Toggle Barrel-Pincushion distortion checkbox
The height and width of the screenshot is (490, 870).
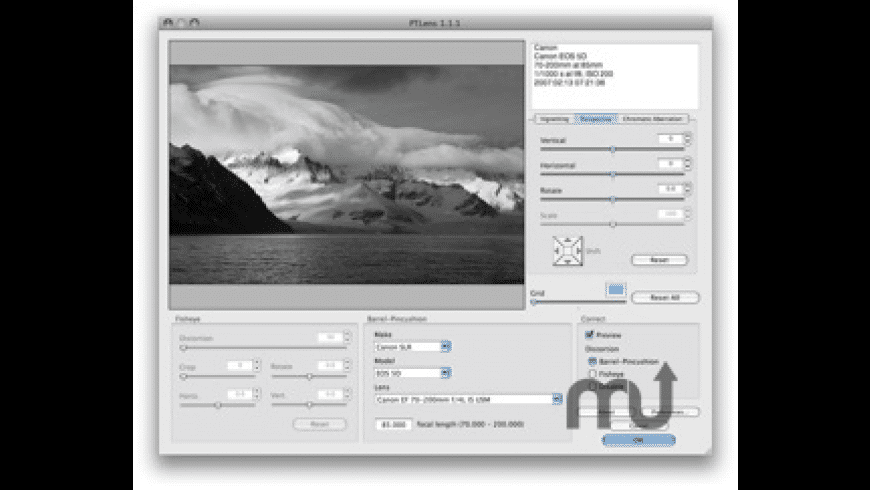coord(592,361)
